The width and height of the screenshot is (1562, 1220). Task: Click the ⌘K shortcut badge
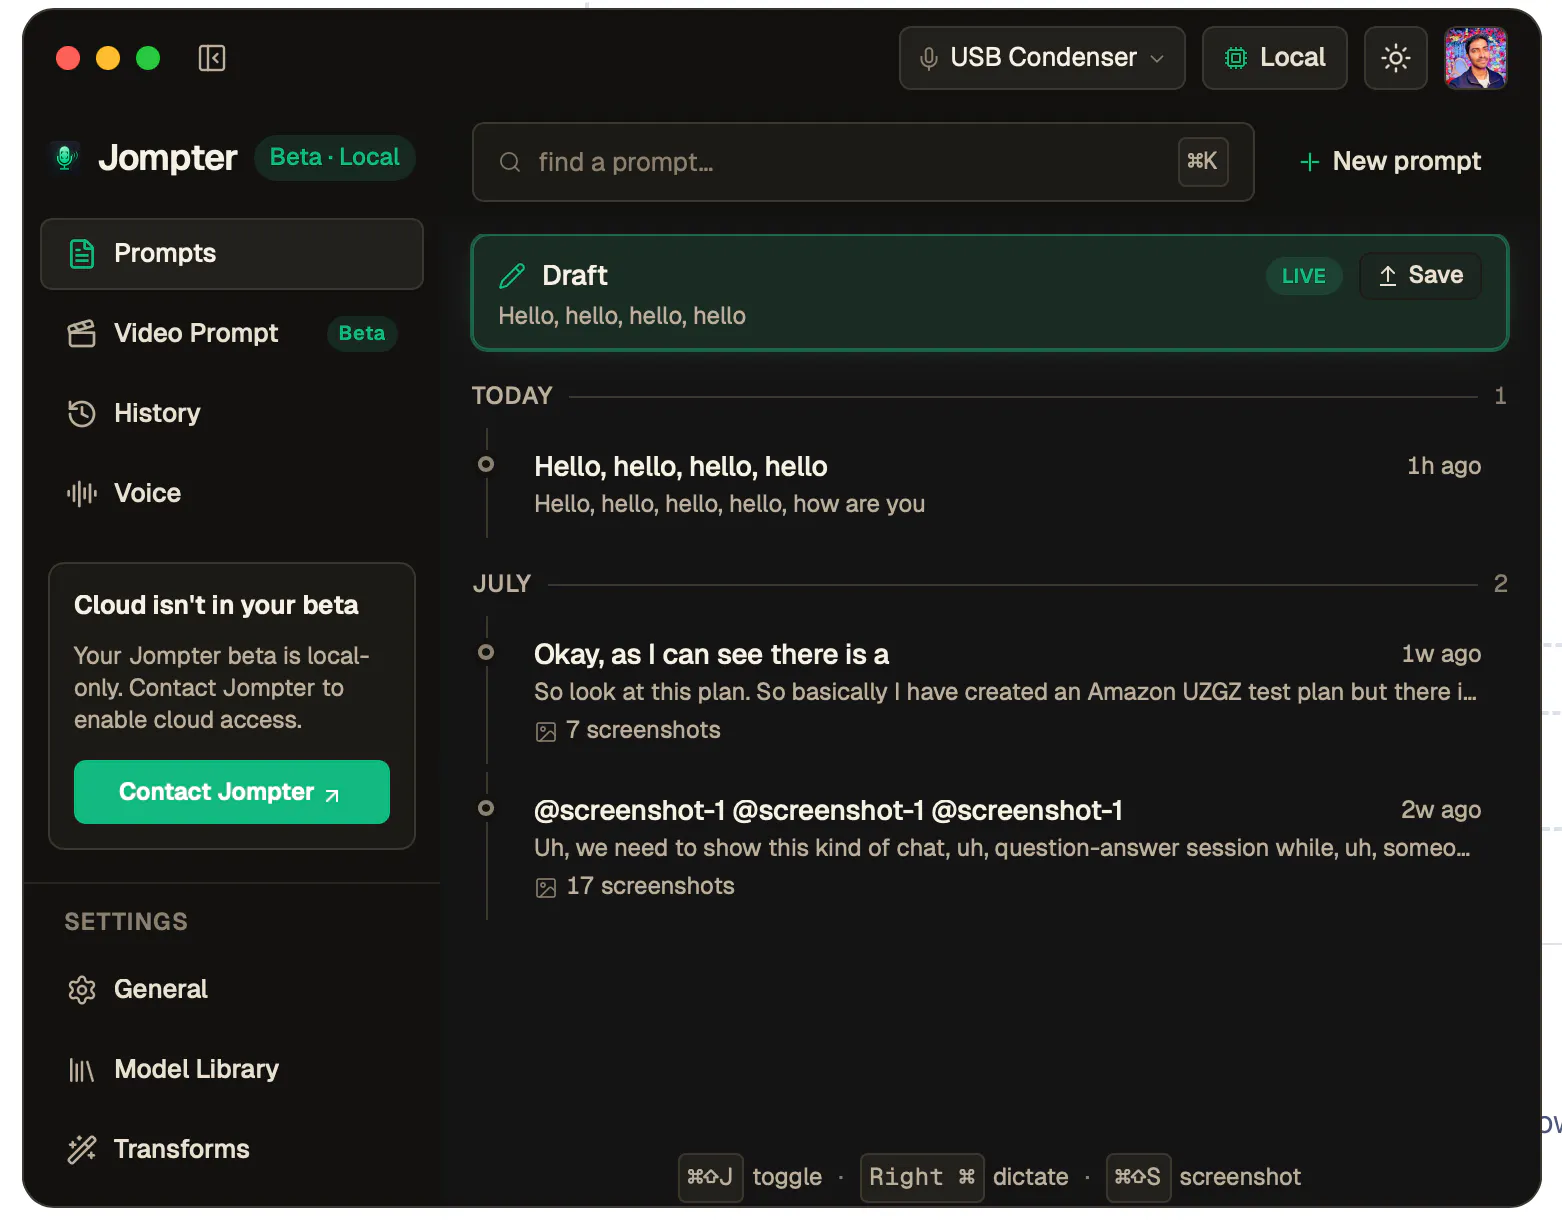(1202, 161)
